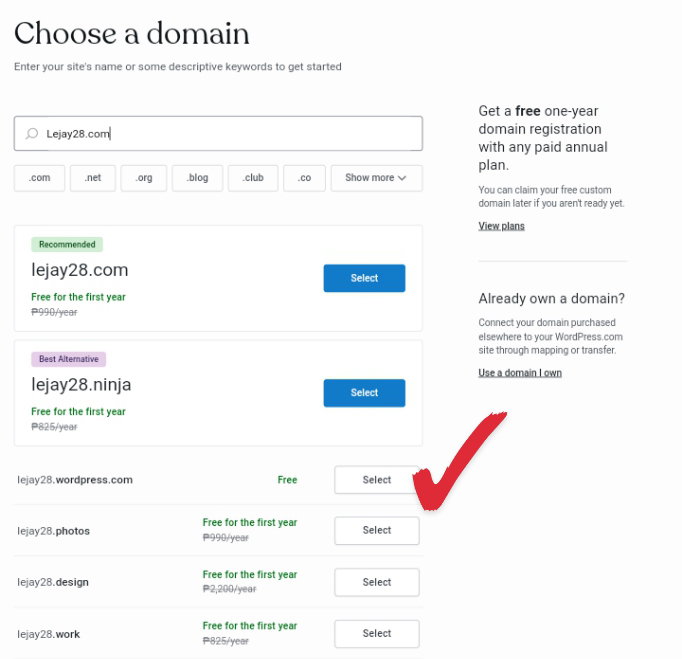Screen dimensions: 682x659
Task: Click the Show more chevron arrow
Action: click(402, 178)
